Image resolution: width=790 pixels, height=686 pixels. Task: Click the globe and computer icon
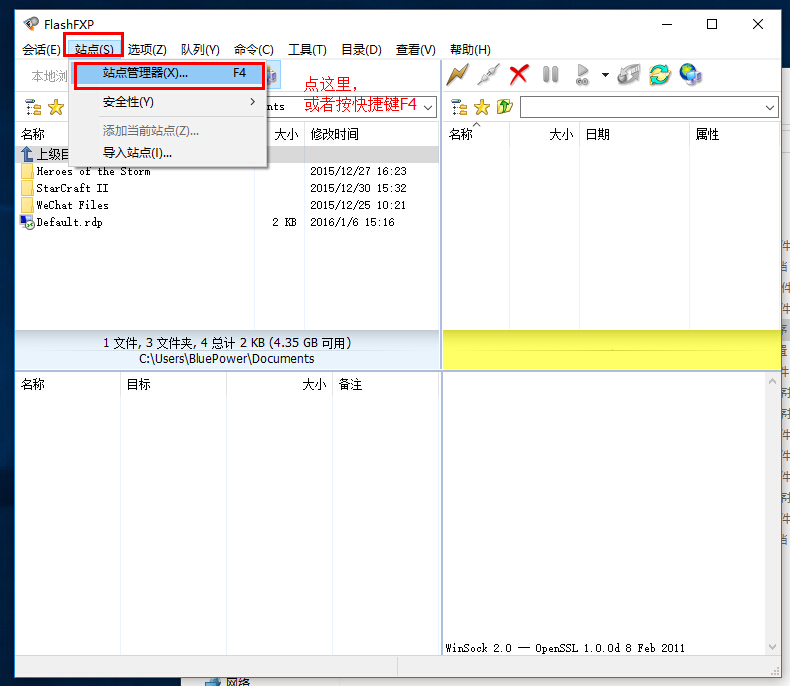point(691,75)
